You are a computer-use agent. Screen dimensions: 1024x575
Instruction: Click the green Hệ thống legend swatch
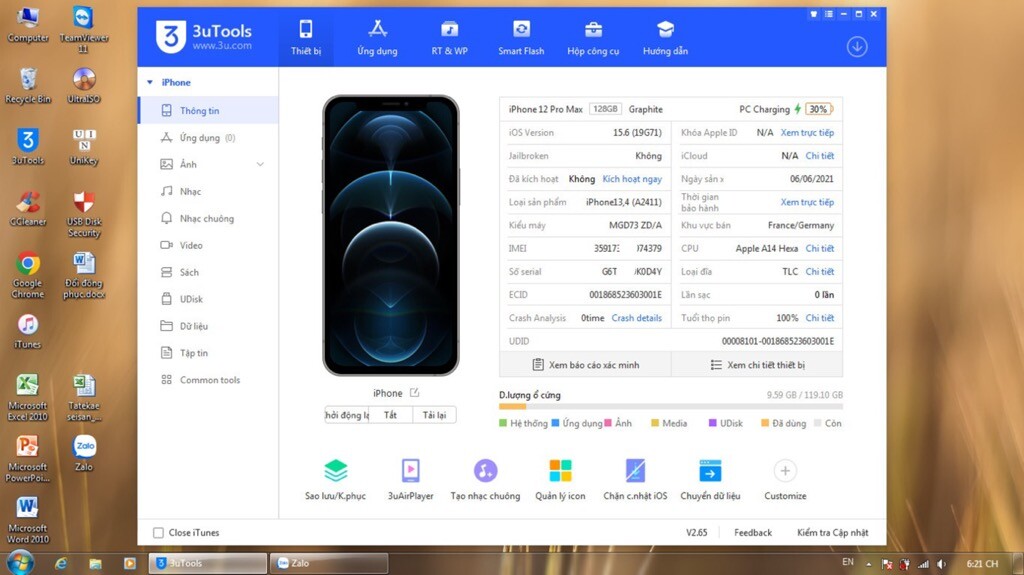503,423
